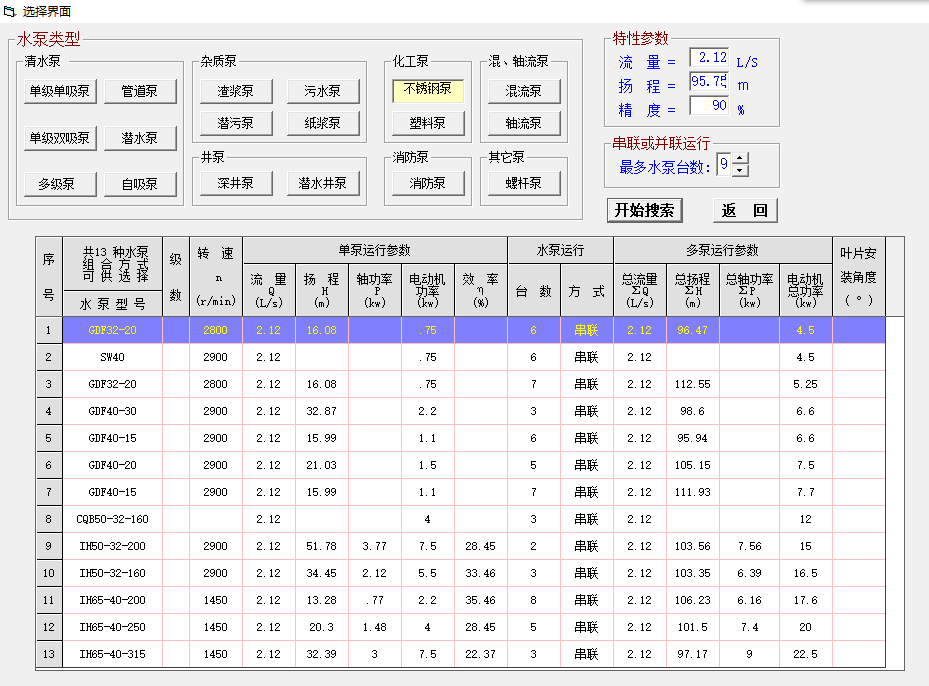Select the IH65-40-200 model cell
The height and width of the screenshot is (686, 929).
[x=113, y=600]
